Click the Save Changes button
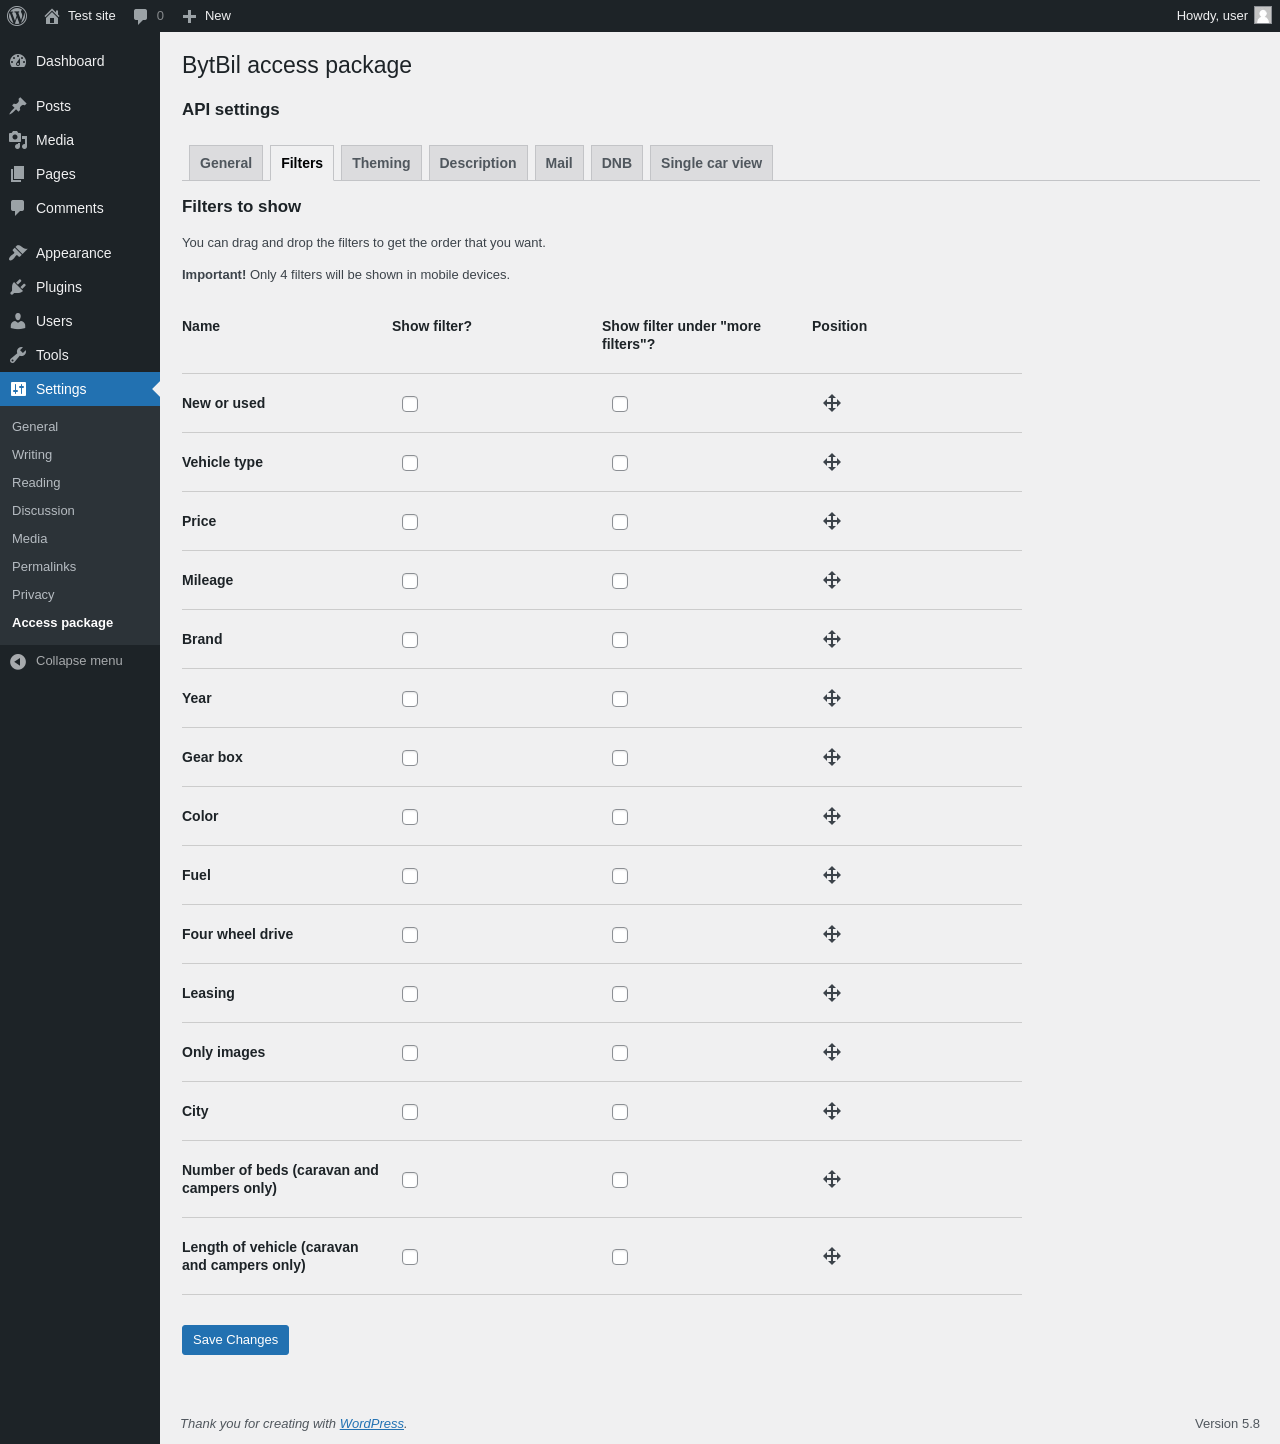 (x=235, y=1340)
